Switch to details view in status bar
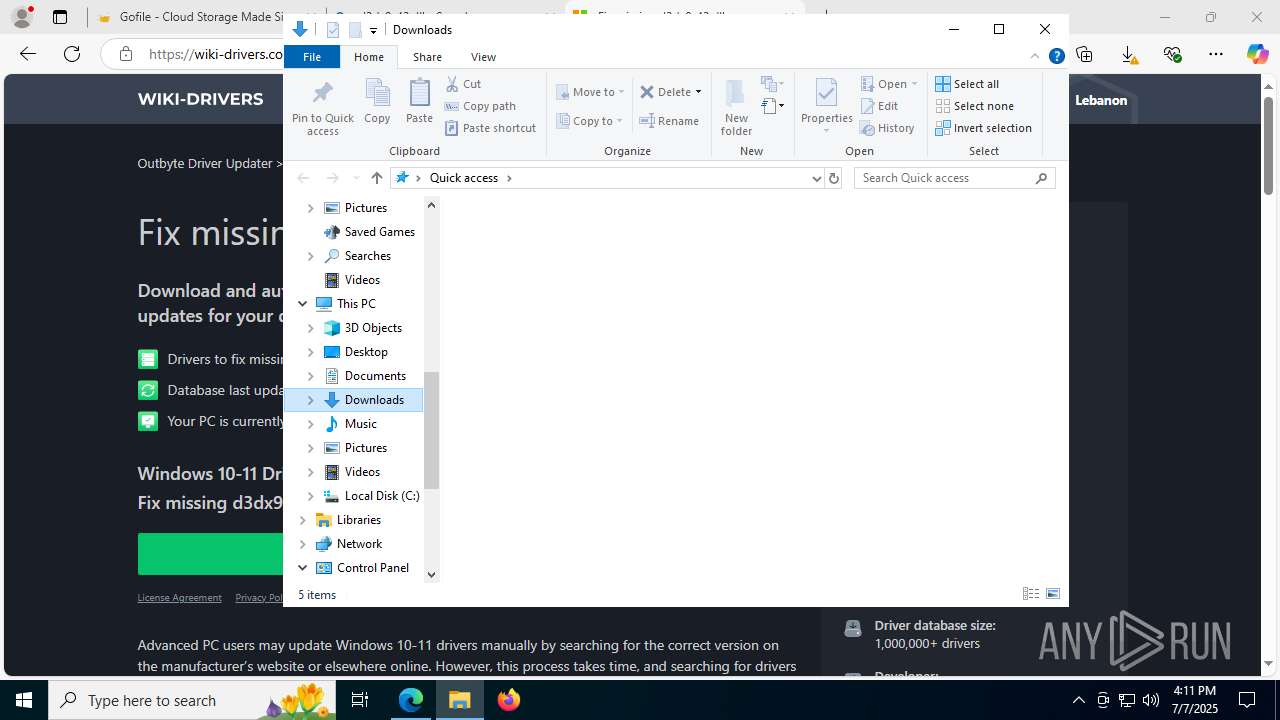This screenshot has height=720, width=1280. pos(1031,594)
